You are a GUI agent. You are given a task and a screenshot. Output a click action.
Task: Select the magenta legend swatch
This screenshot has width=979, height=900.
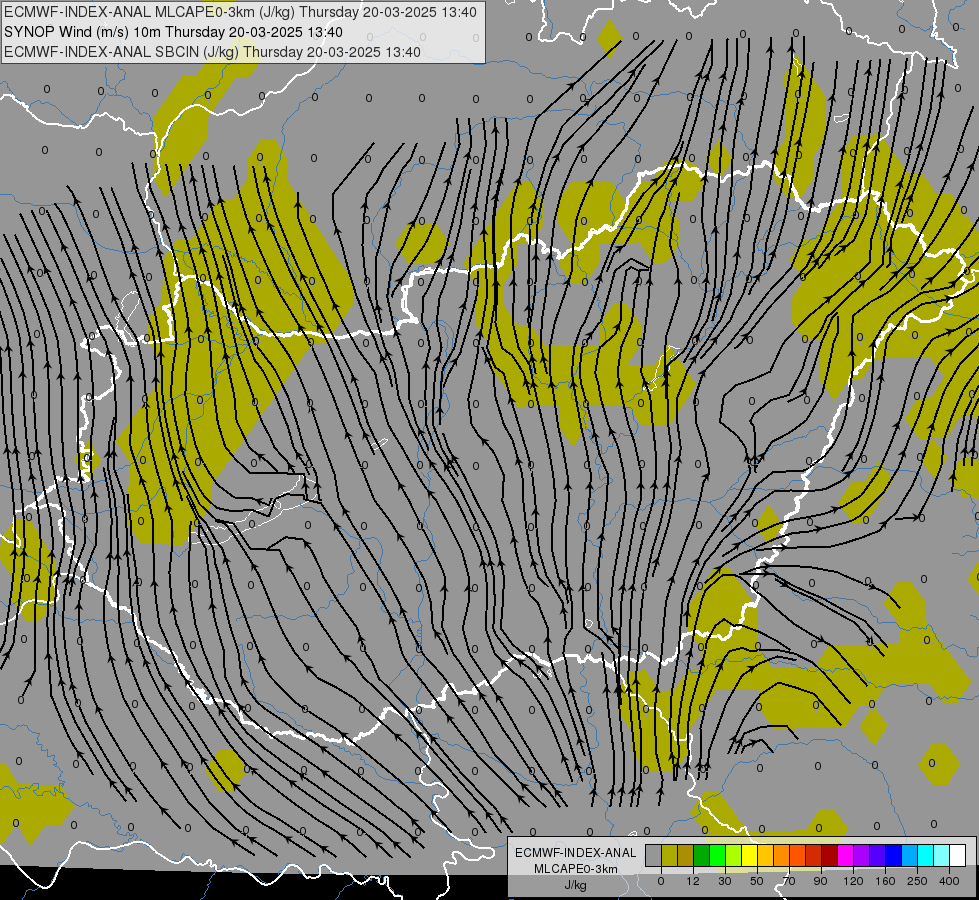tap(846, 855)
